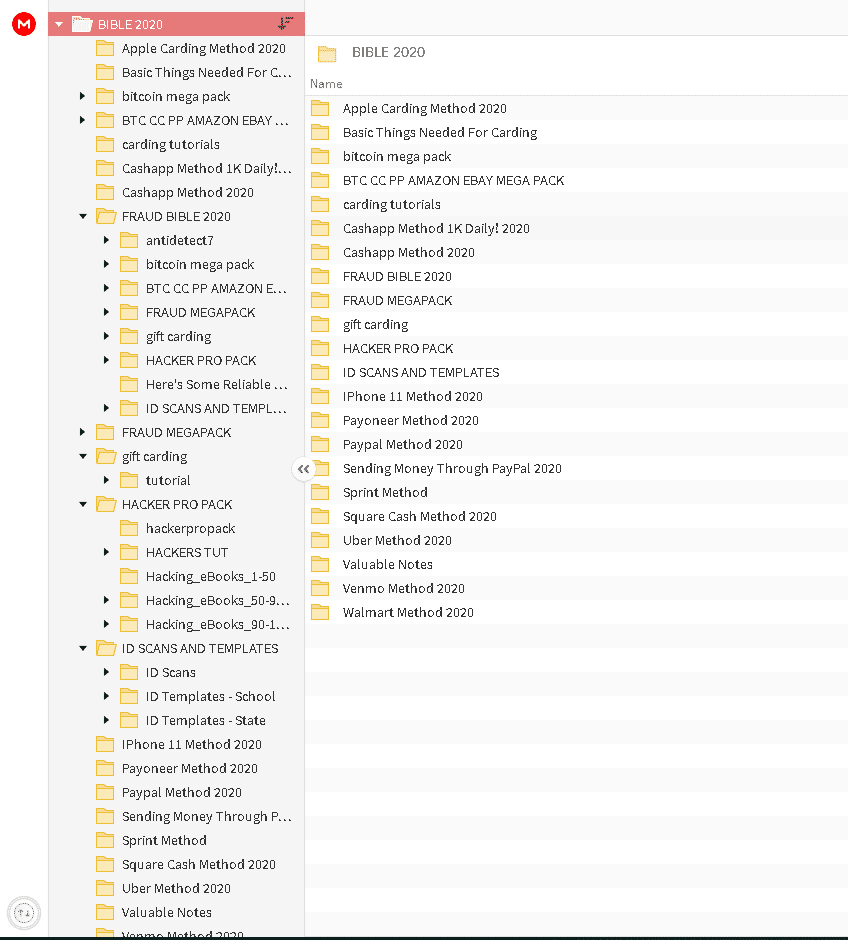Open Cashapp Method 2020 row in list

point(577,252)
